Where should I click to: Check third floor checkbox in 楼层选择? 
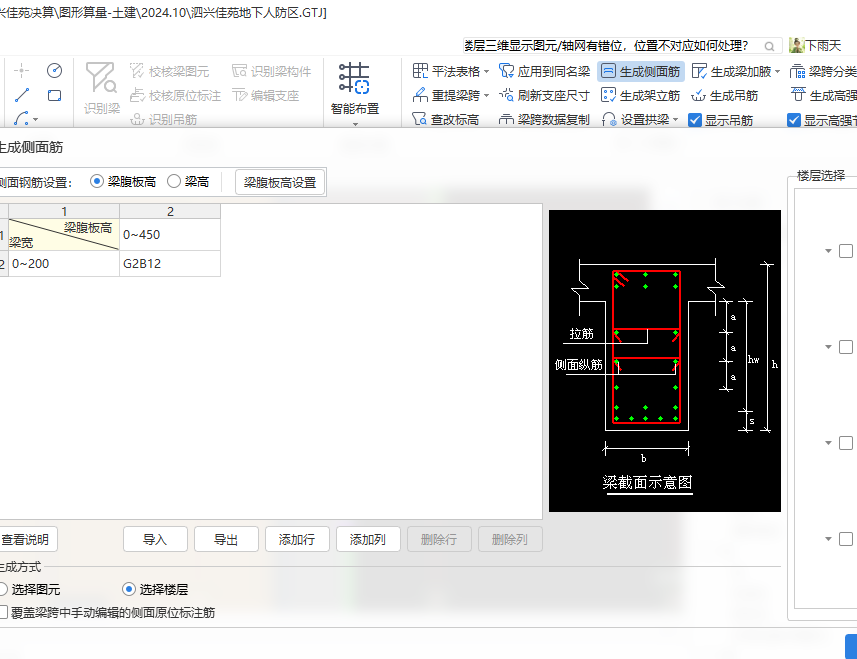point(846,443)
